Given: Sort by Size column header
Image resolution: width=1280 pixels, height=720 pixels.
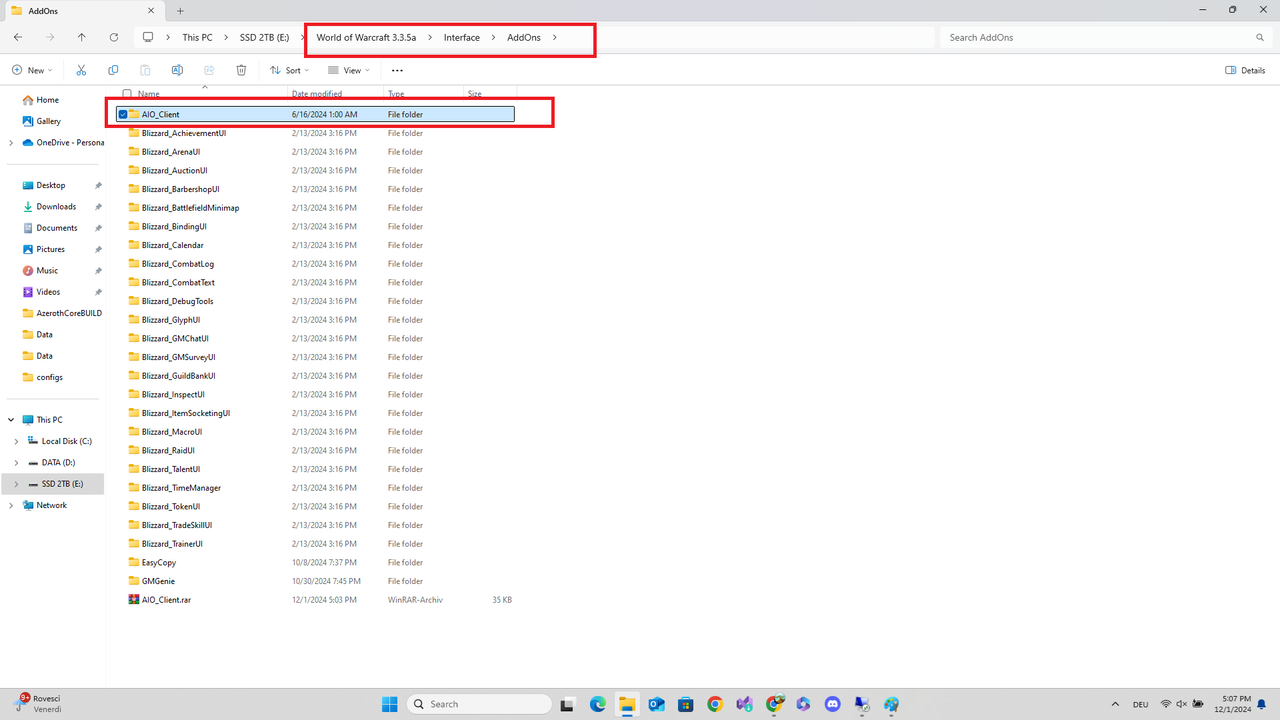Looking at the screenshot, I should [474, 93].
